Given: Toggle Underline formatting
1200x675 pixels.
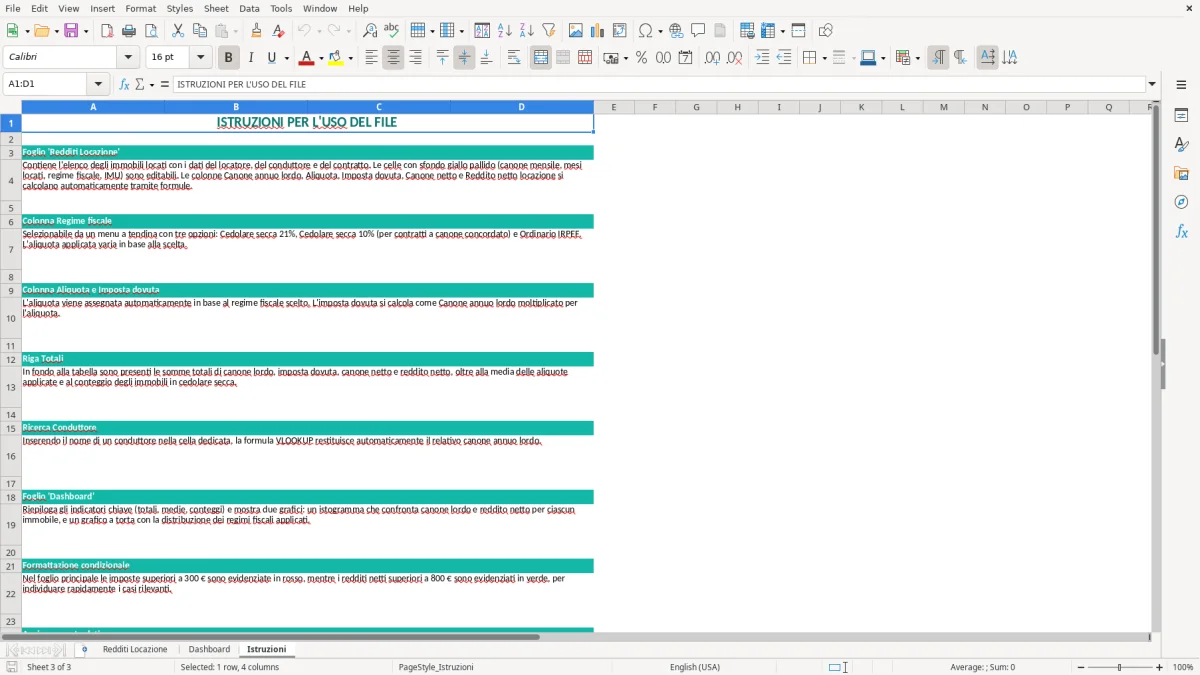Looking at the screenshot, I should (271, 58).
